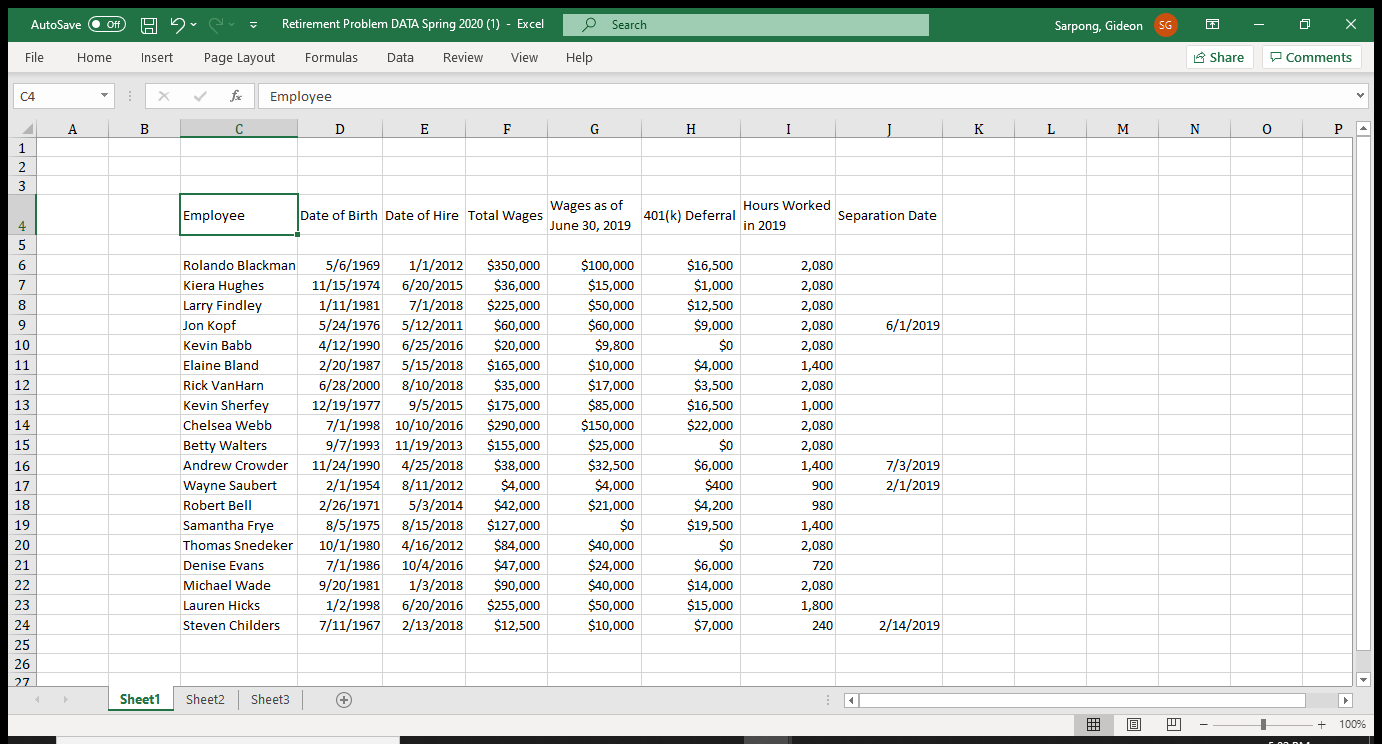Image resolution: width=1382 pixels, height=744 pixels.
Task: Select row 9 header
Action: click(23, 325)
